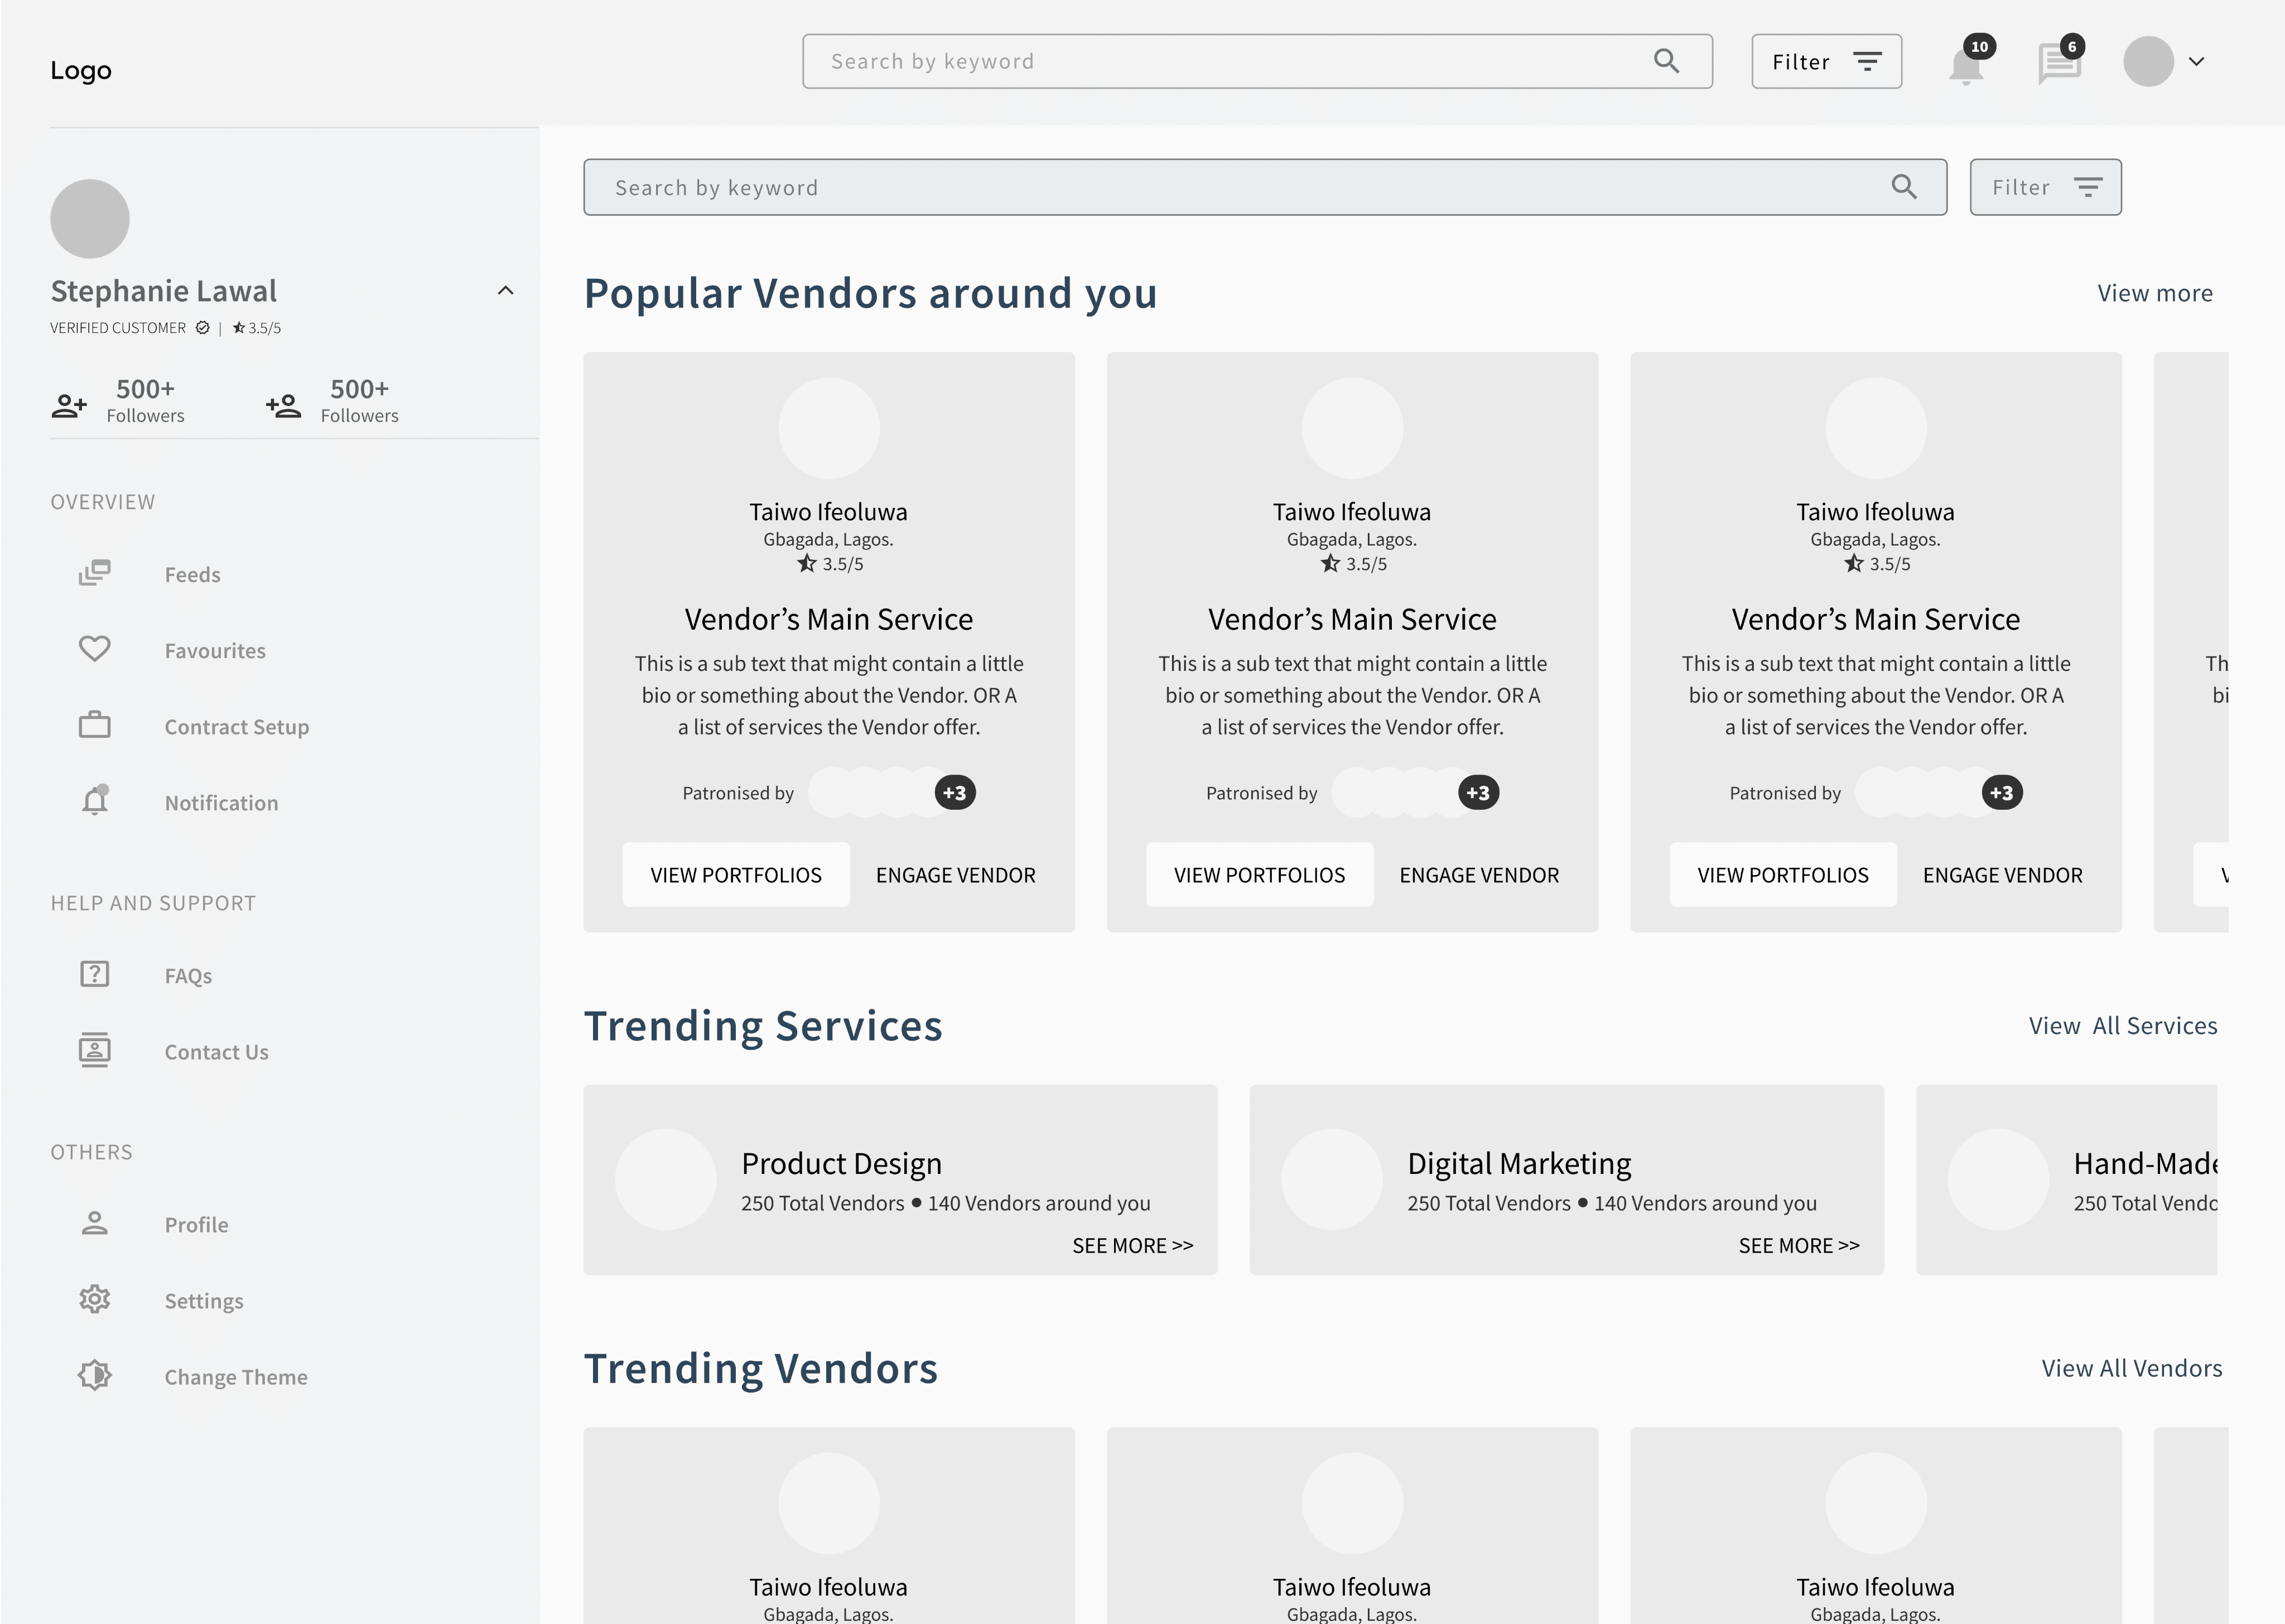This screenshot has width=2285, height=1624.
Task: Open the Filter button beside content search
Action: coord(2045,187)
